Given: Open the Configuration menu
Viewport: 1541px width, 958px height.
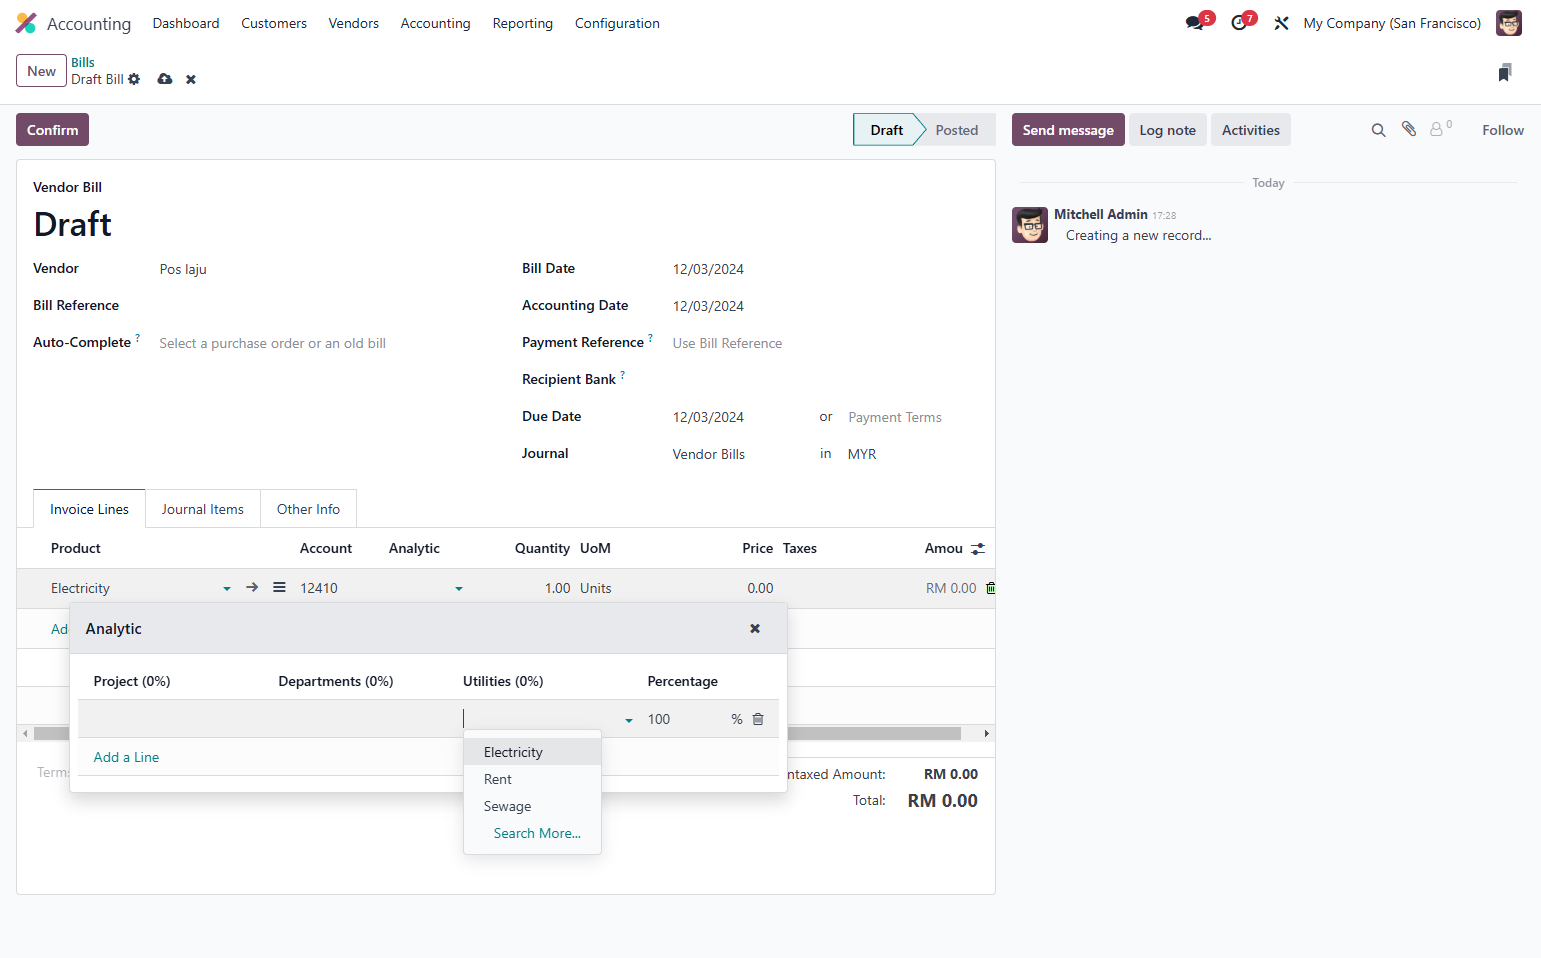Looking at the screenshot, I should 617,23.
